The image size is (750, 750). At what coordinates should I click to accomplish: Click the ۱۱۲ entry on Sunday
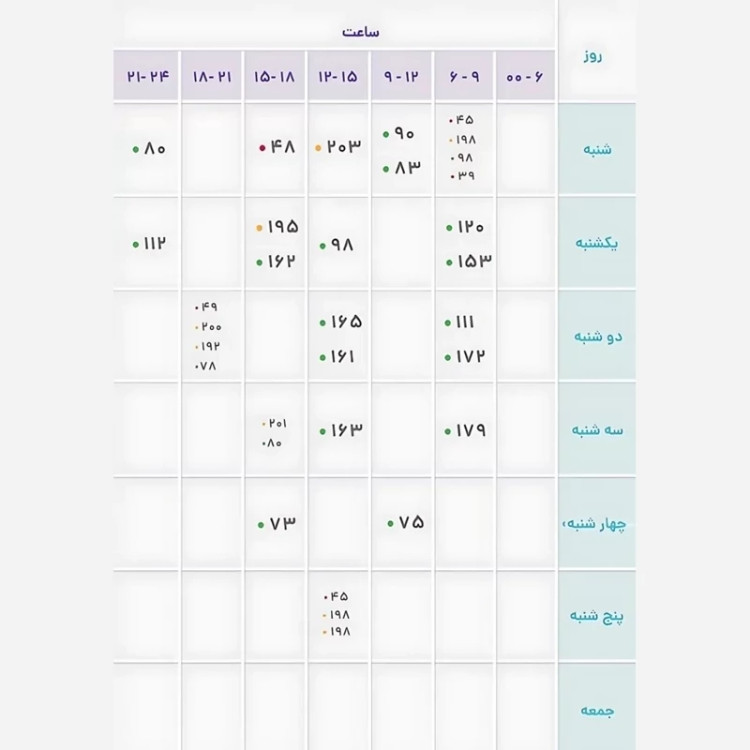[149, 243]
